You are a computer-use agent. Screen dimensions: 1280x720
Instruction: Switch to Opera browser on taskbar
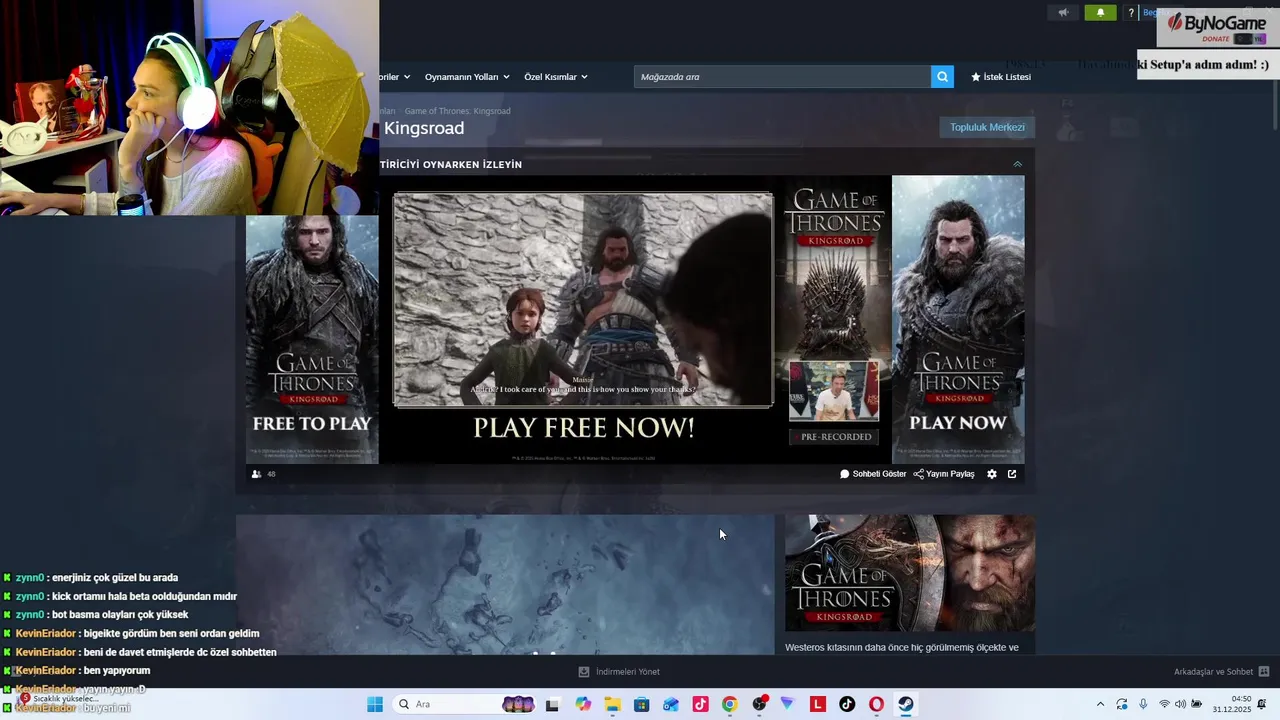tap(876, 704)
